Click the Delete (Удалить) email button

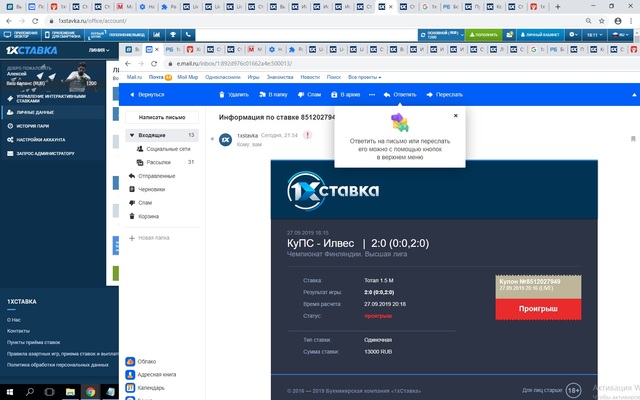(x=234, y=95)
